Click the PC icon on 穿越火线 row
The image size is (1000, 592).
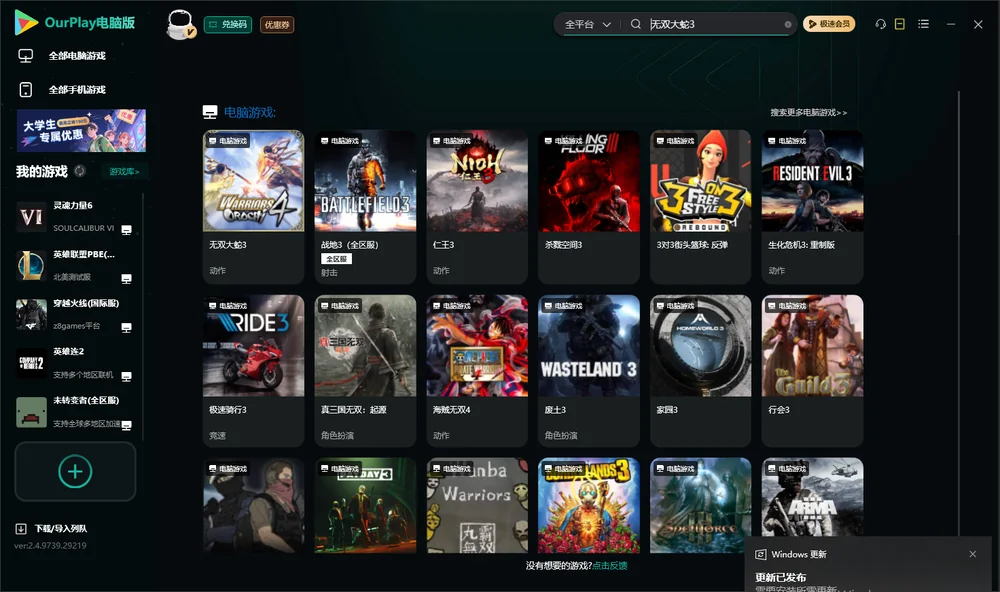[126, 328]
